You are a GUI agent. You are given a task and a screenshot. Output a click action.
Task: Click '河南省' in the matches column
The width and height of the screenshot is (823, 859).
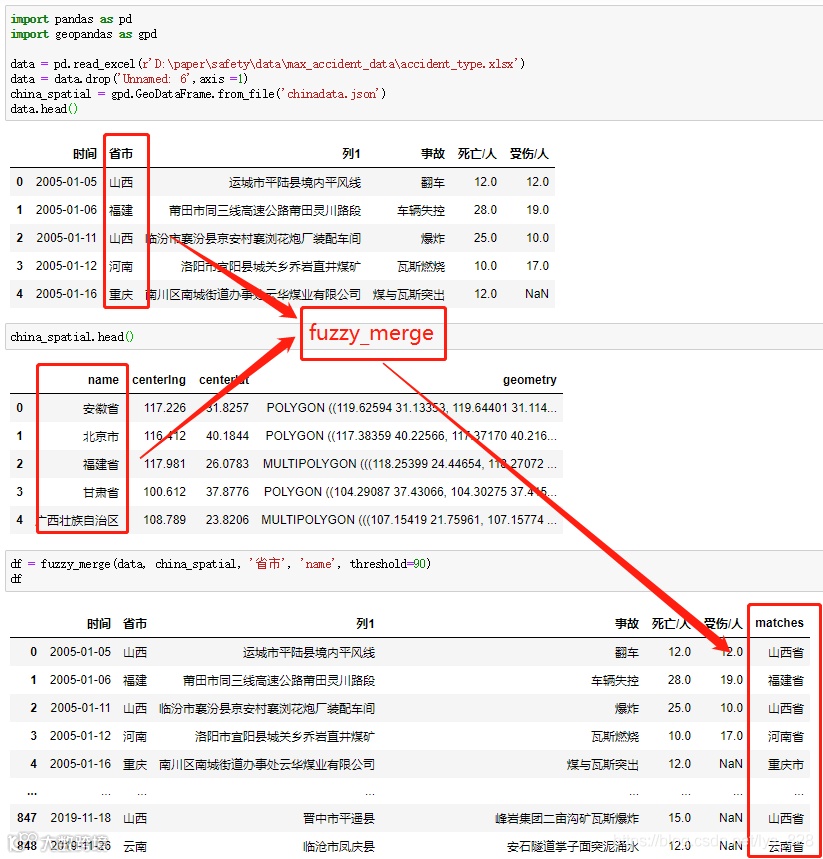pyautogui.click(x=786, y=736)
